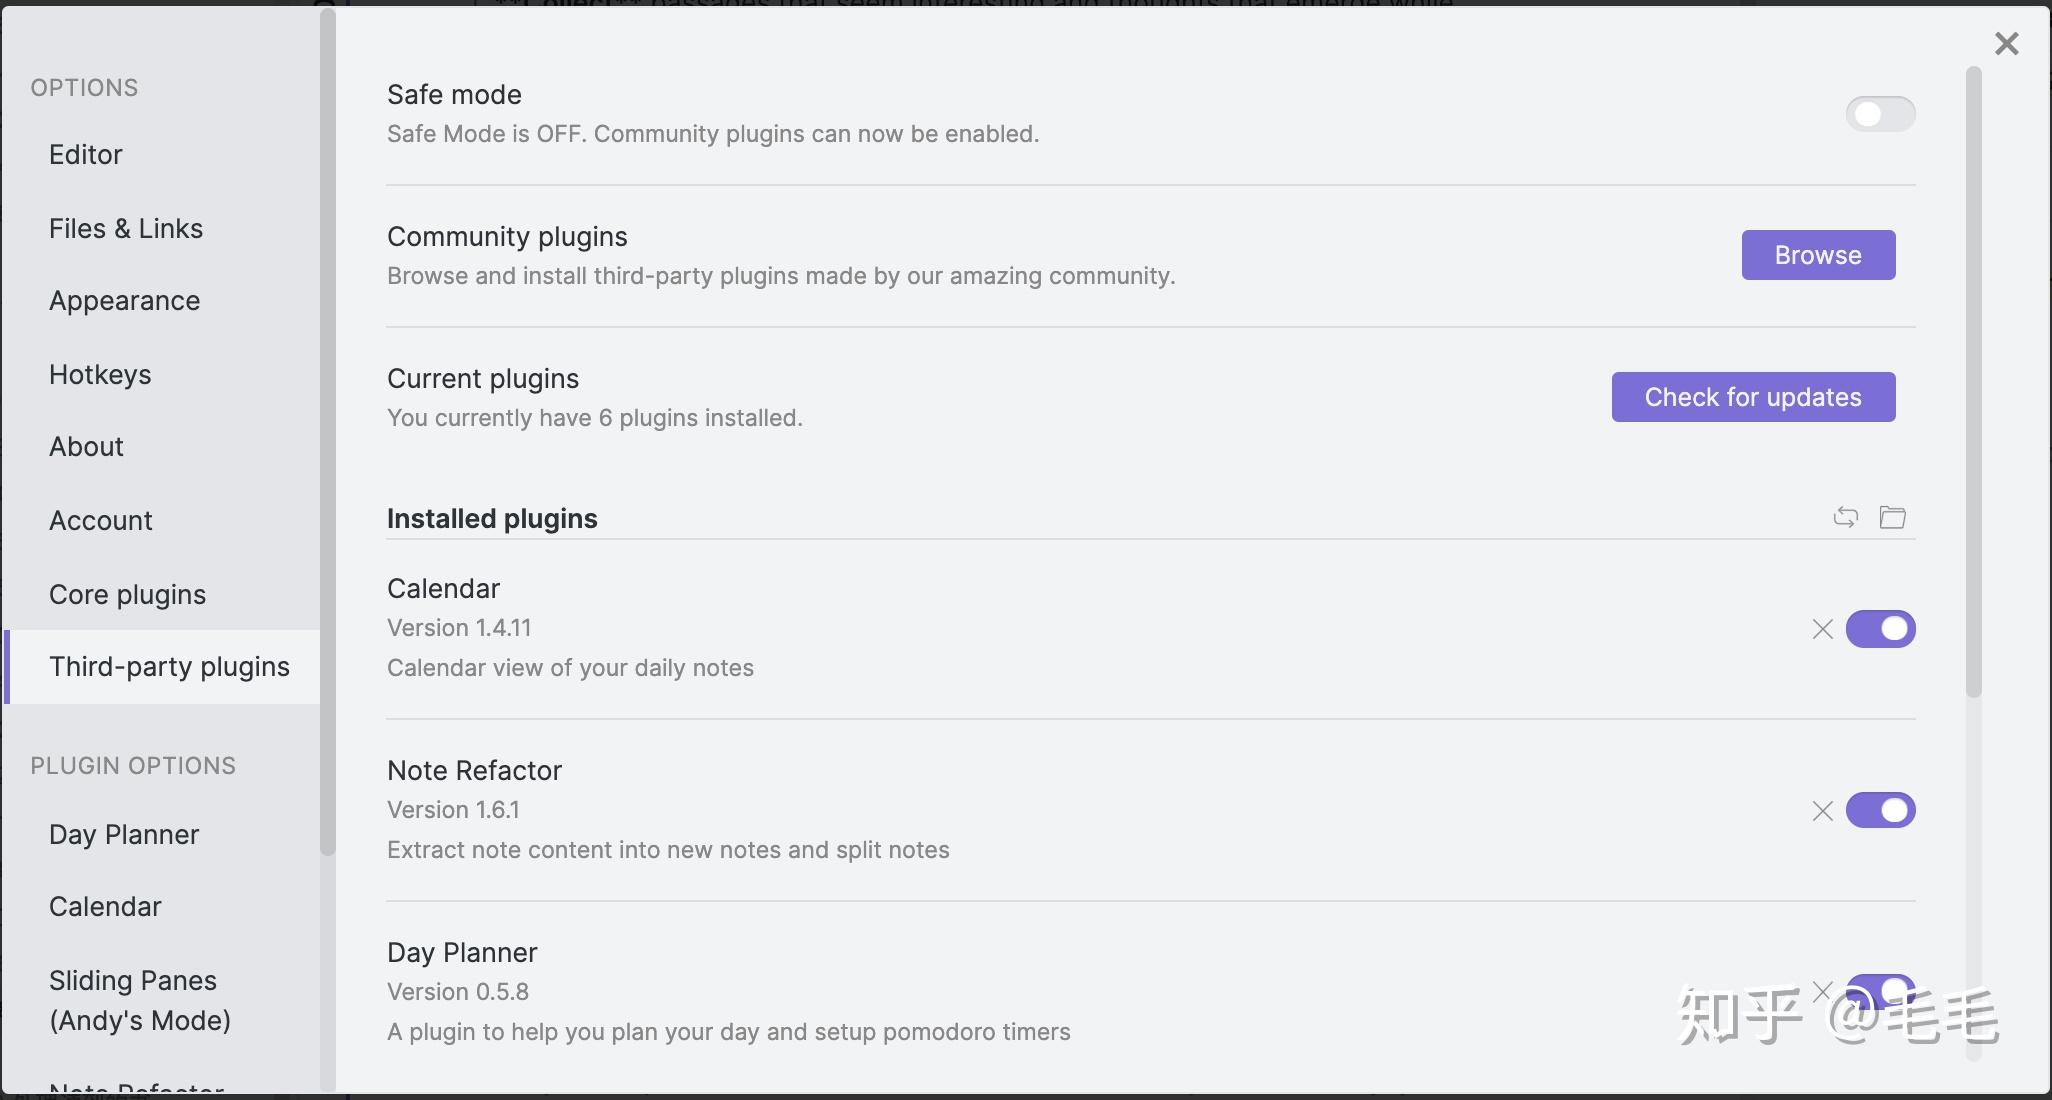The height and width of the screenshot is (1100, 2052).
Task: Open the Editor settings tab
Action: tap(86, 155)
